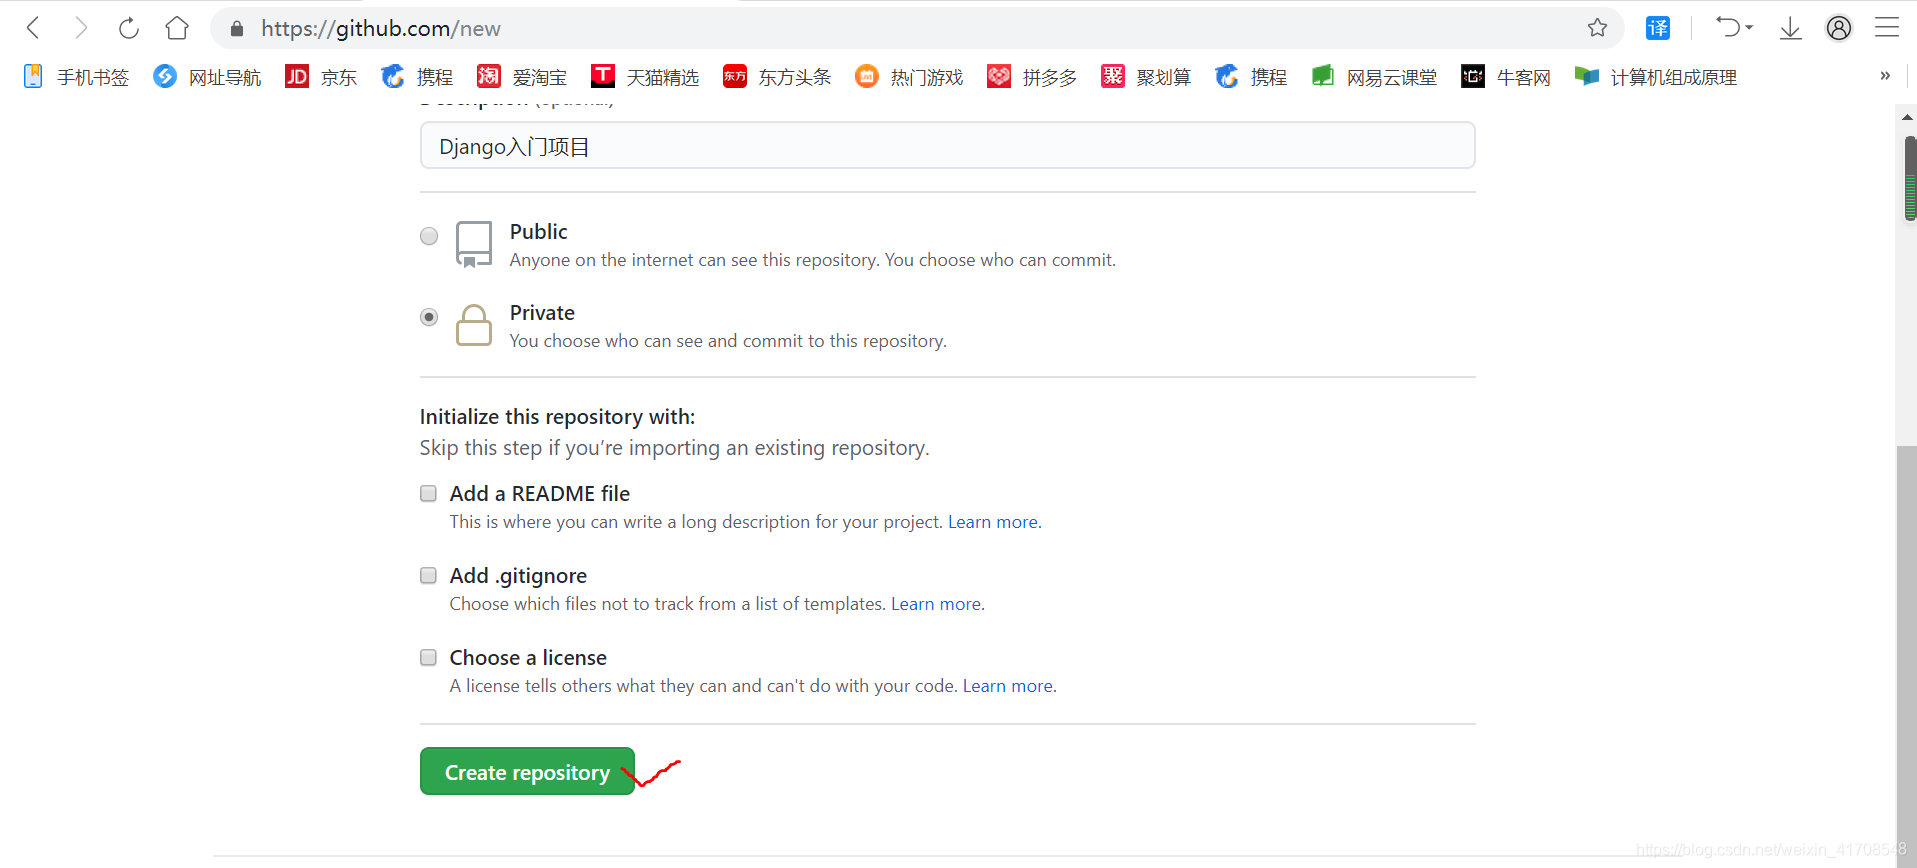Open the 拼多多 bookmark
Image resolution: width=1917 pixels, height=868 pixels.
(1032, 77)
